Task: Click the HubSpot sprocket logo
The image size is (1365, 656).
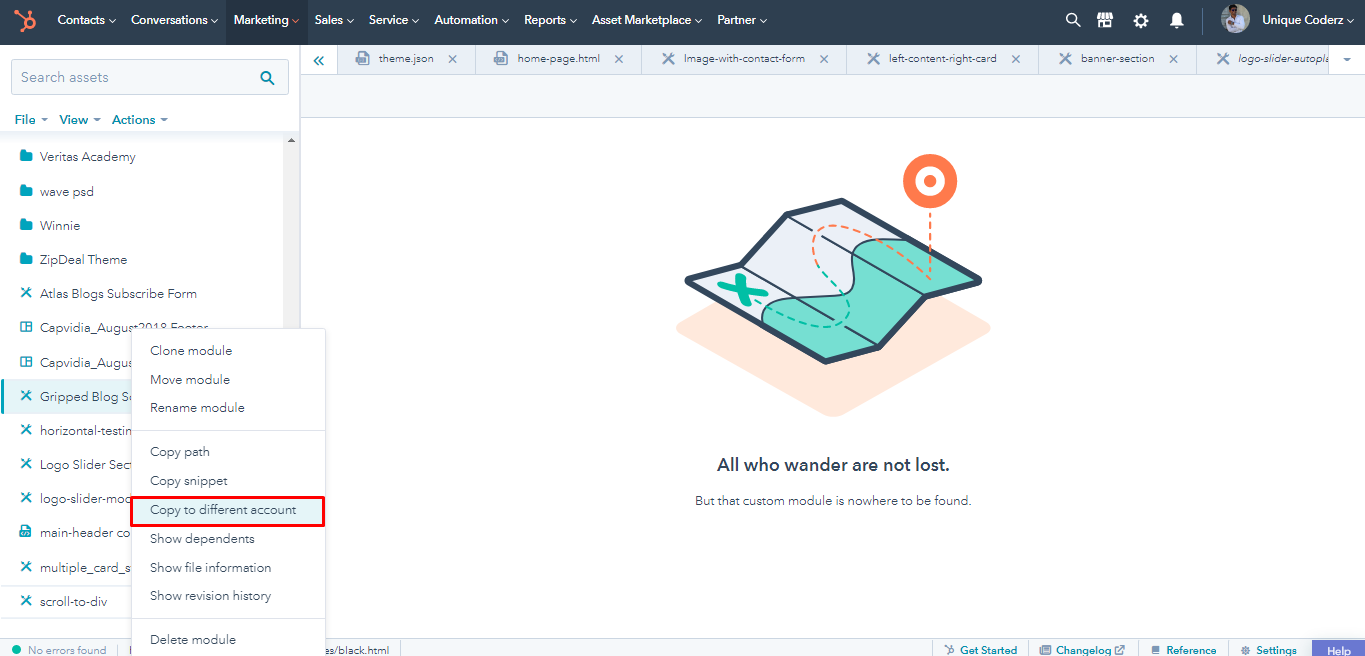Action: pyautogui.click(x=25, y=20)
